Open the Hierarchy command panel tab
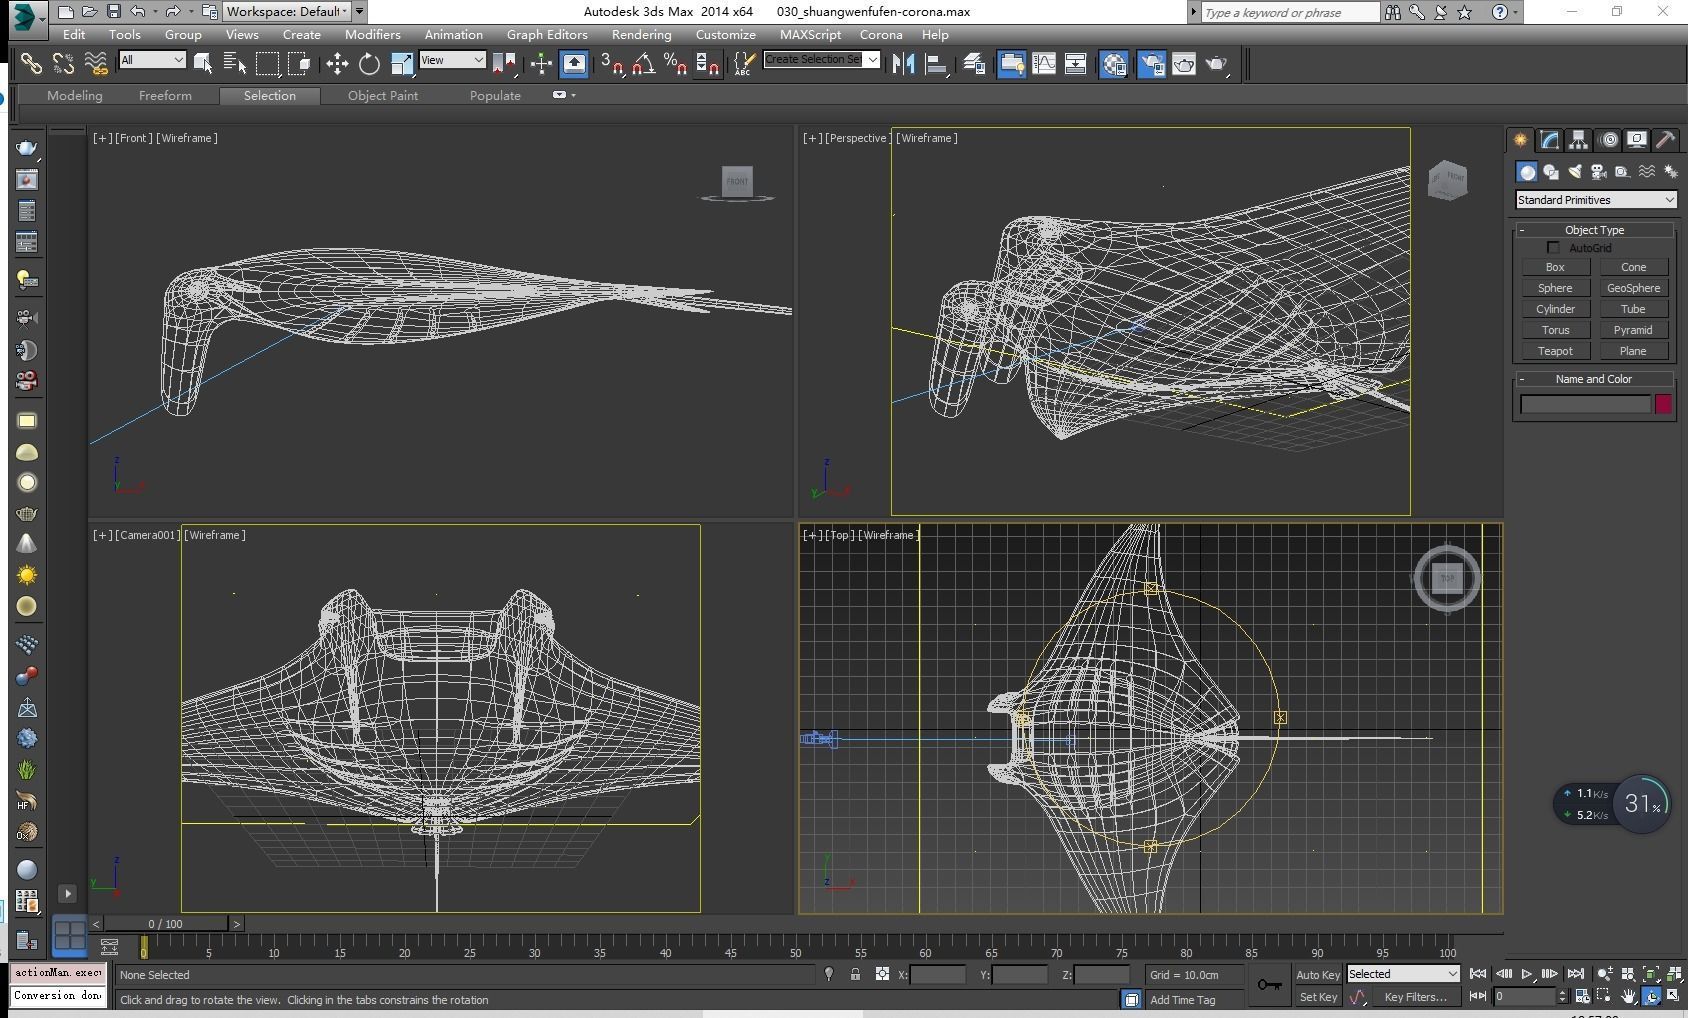The height and width of the screenshot is (1018, 1688). click(x=1578, y=140)
